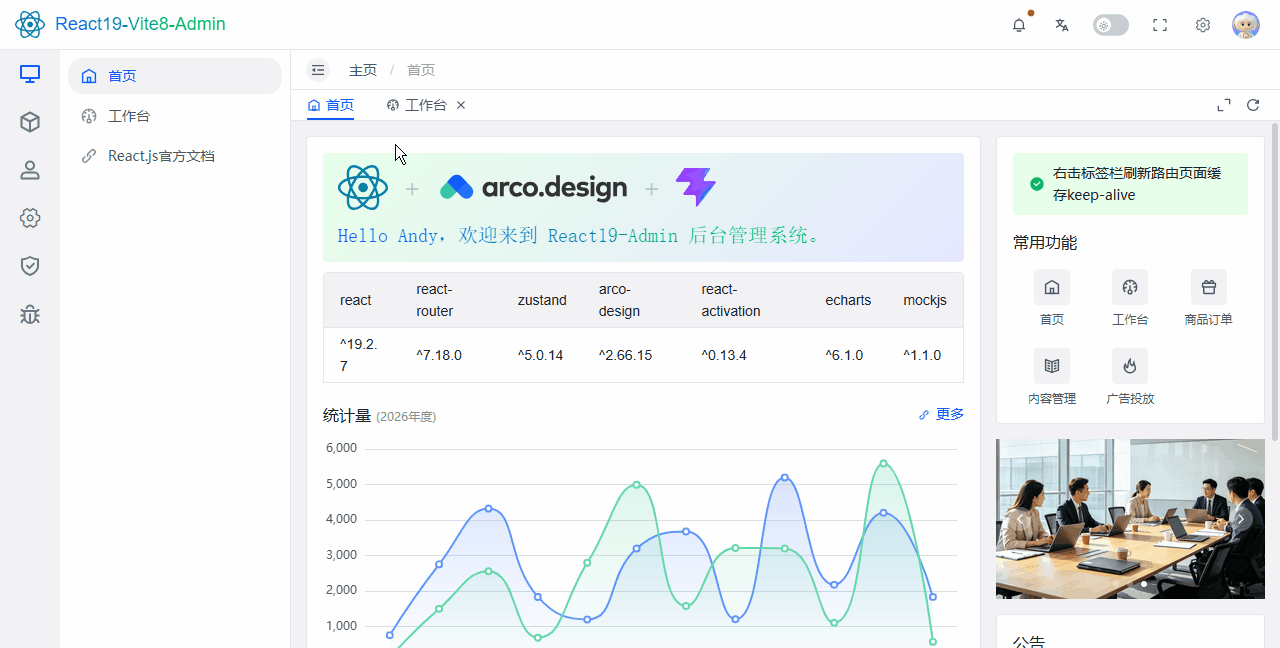Enter fullscreen mode from the header

coord(1160,25)
